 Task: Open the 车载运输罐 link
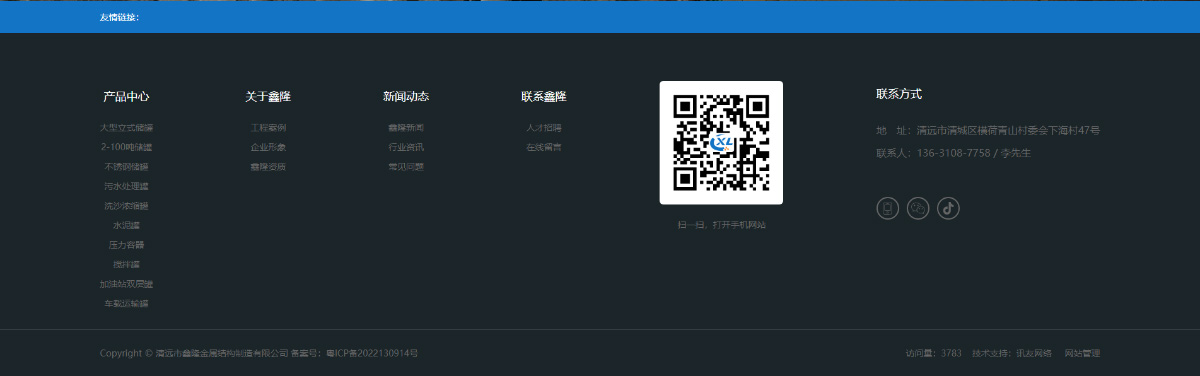click(x=126, y=303)
